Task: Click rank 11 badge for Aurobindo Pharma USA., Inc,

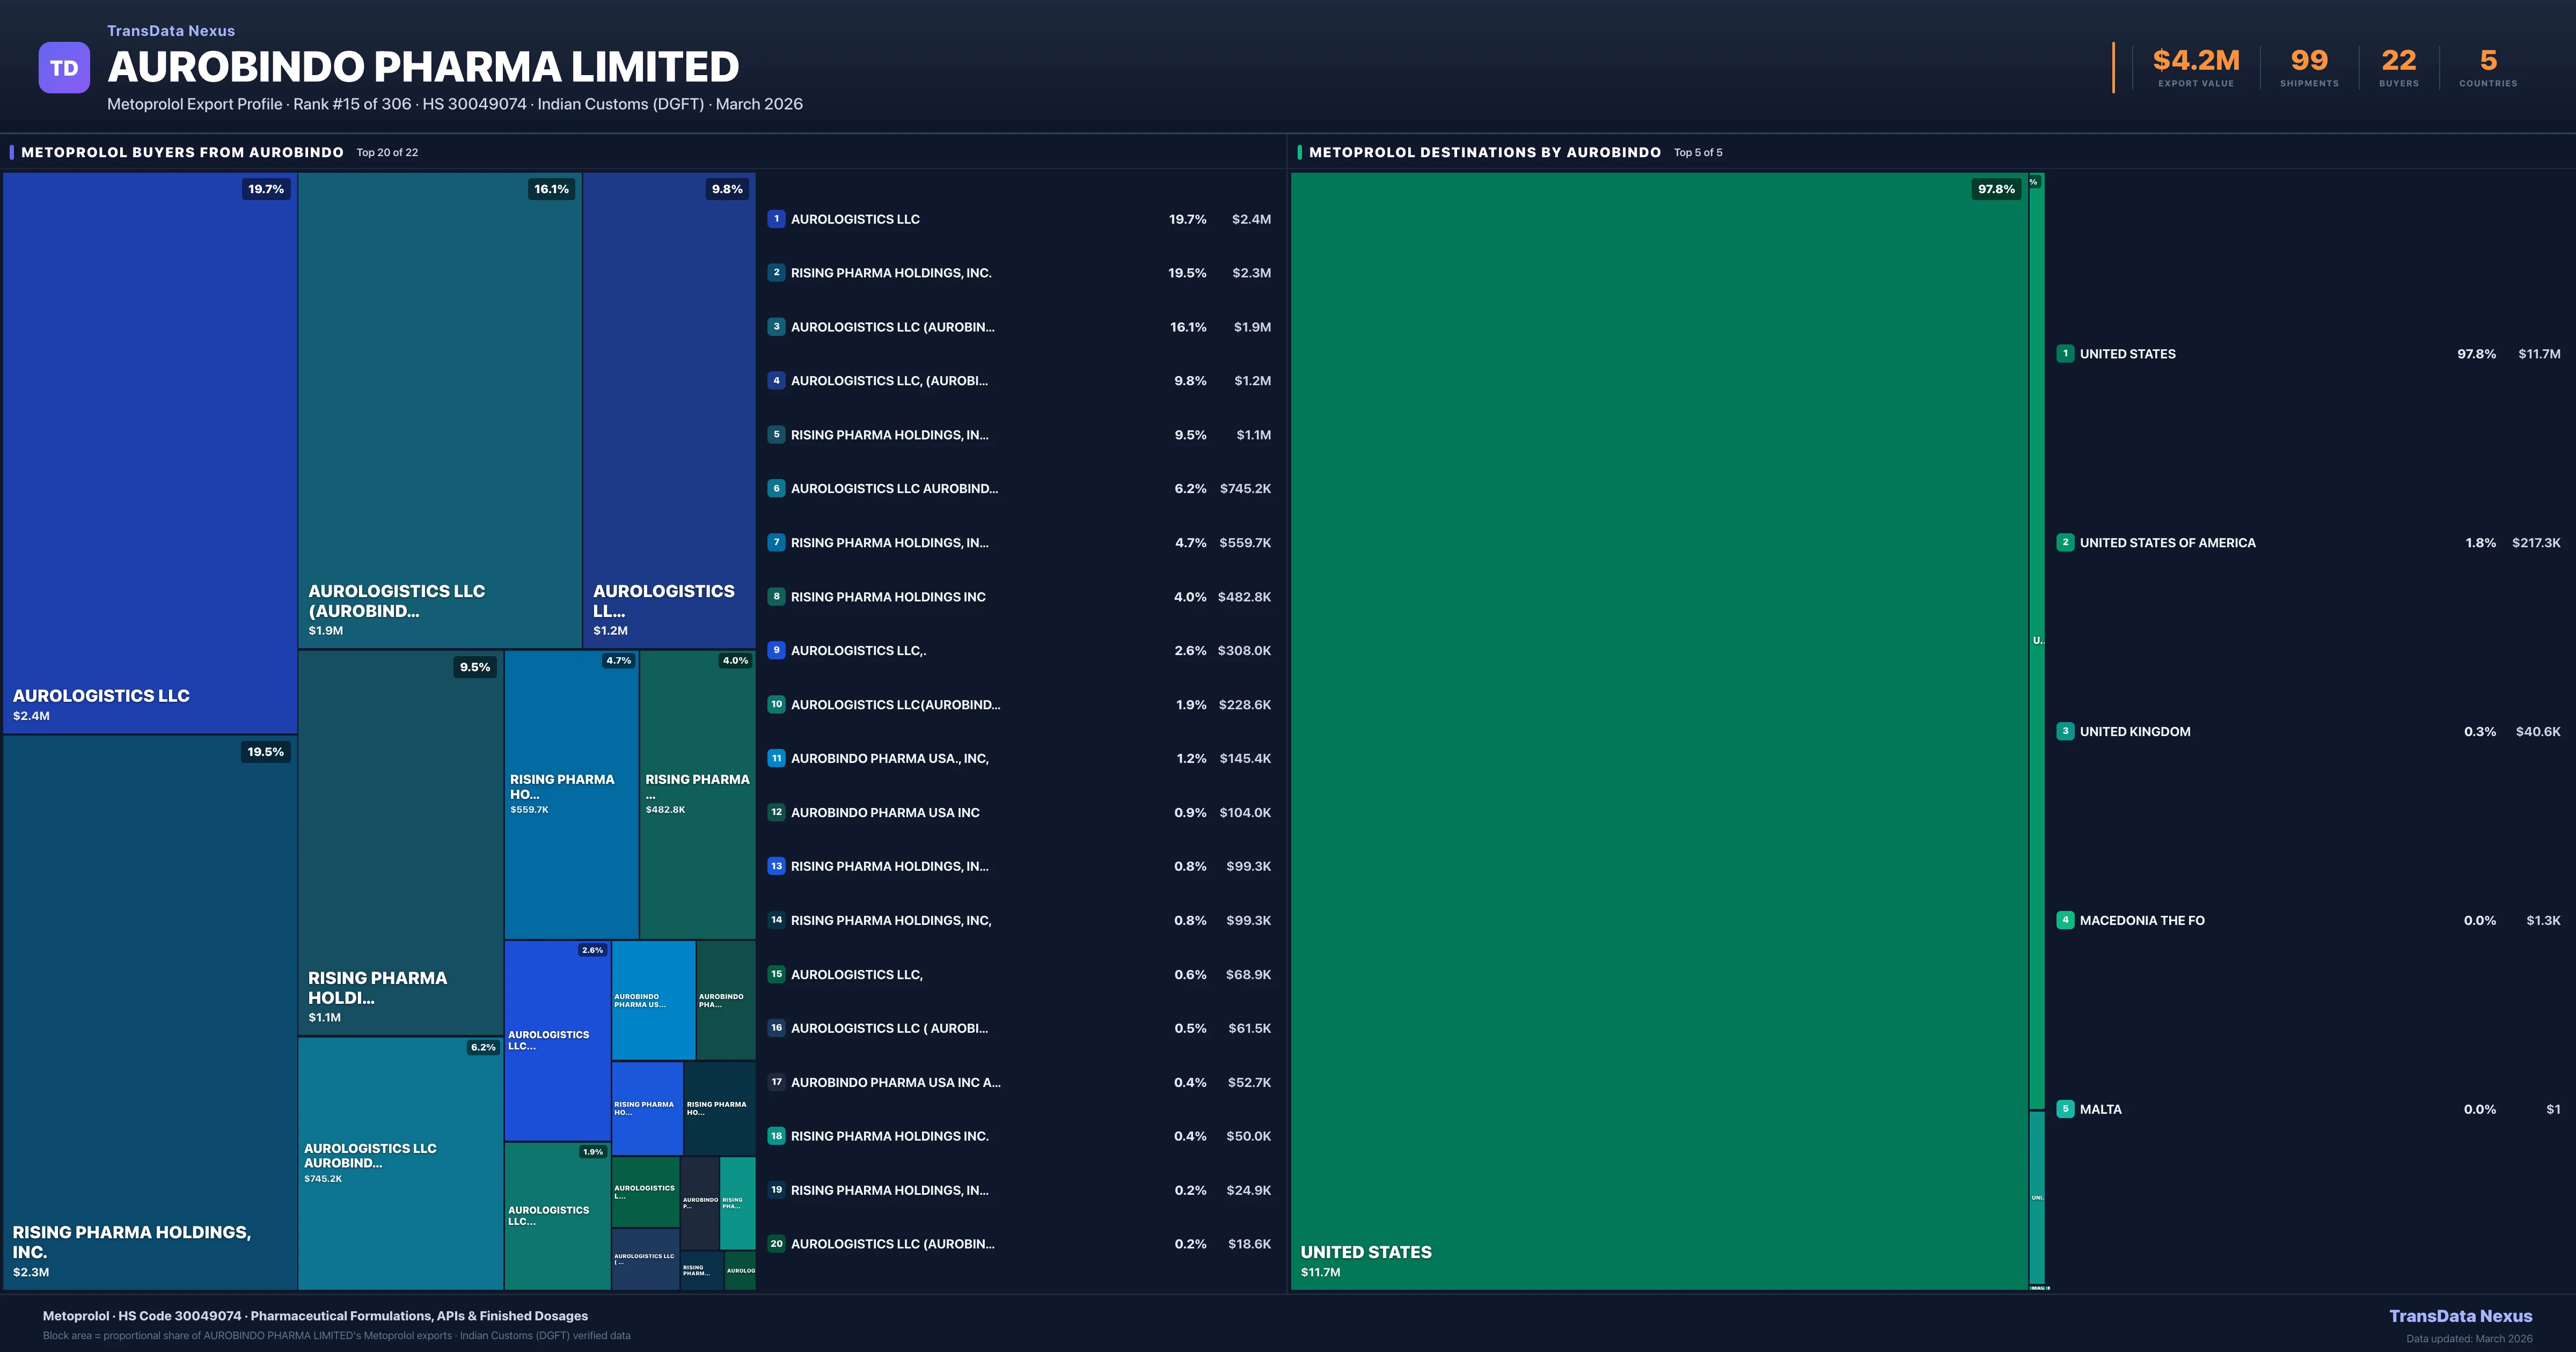Action: click(x=776, y=759)
